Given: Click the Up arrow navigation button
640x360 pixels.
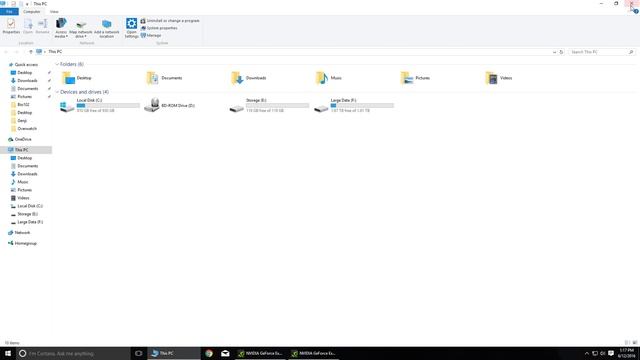Looking at the screenshot, I should click(x=31, y=52).
